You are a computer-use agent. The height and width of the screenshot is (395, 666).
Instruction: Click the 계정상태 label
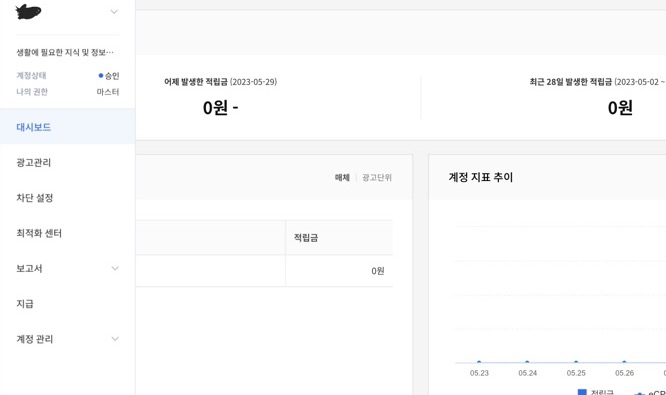[x=31, y=75]
